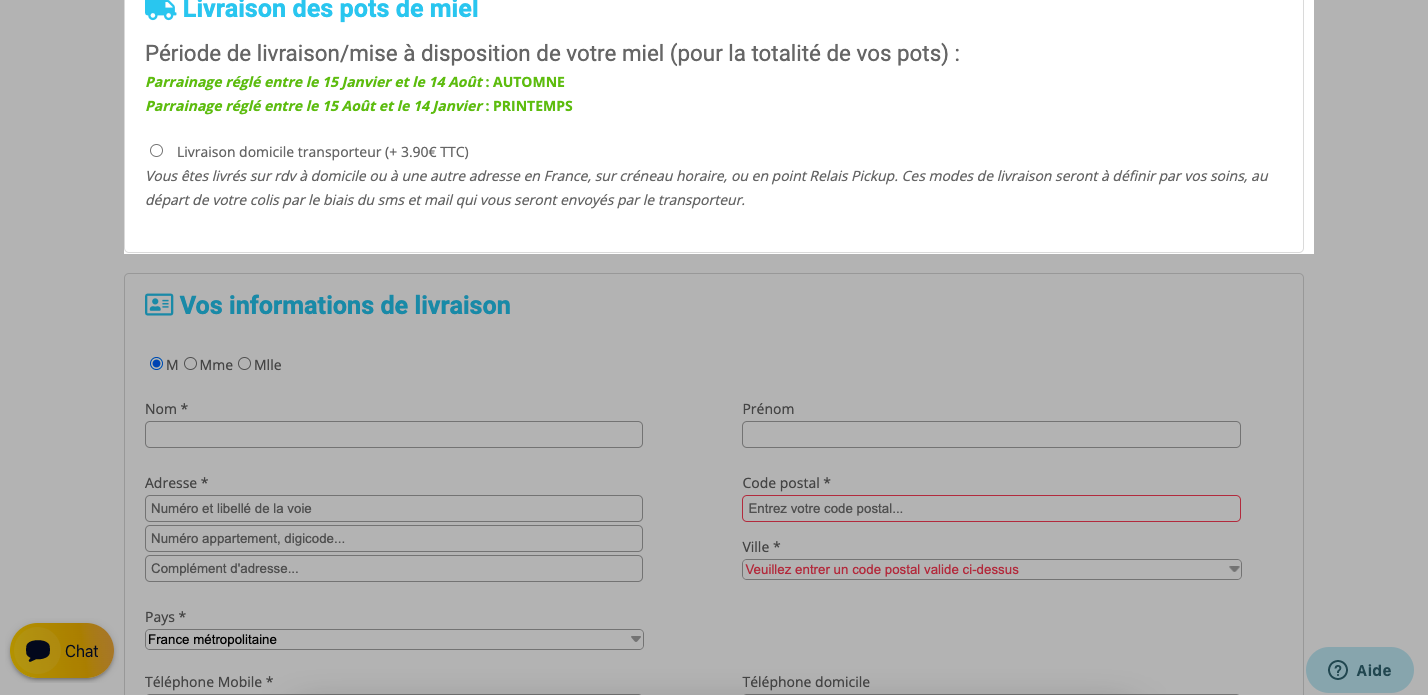Select Livraison domicile transporteur radio option

tap(156, 151)
